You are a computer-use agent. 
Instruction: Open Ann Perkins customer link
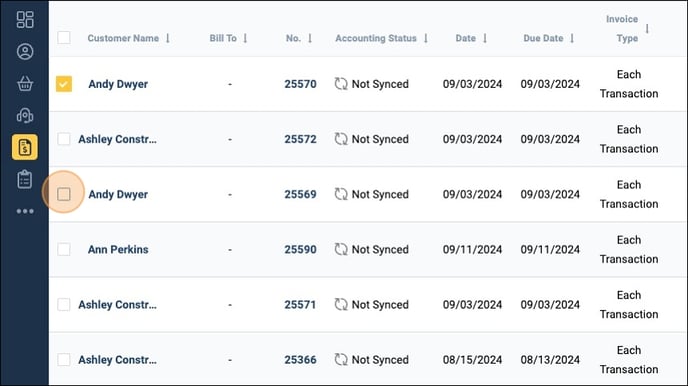point(118,249)
